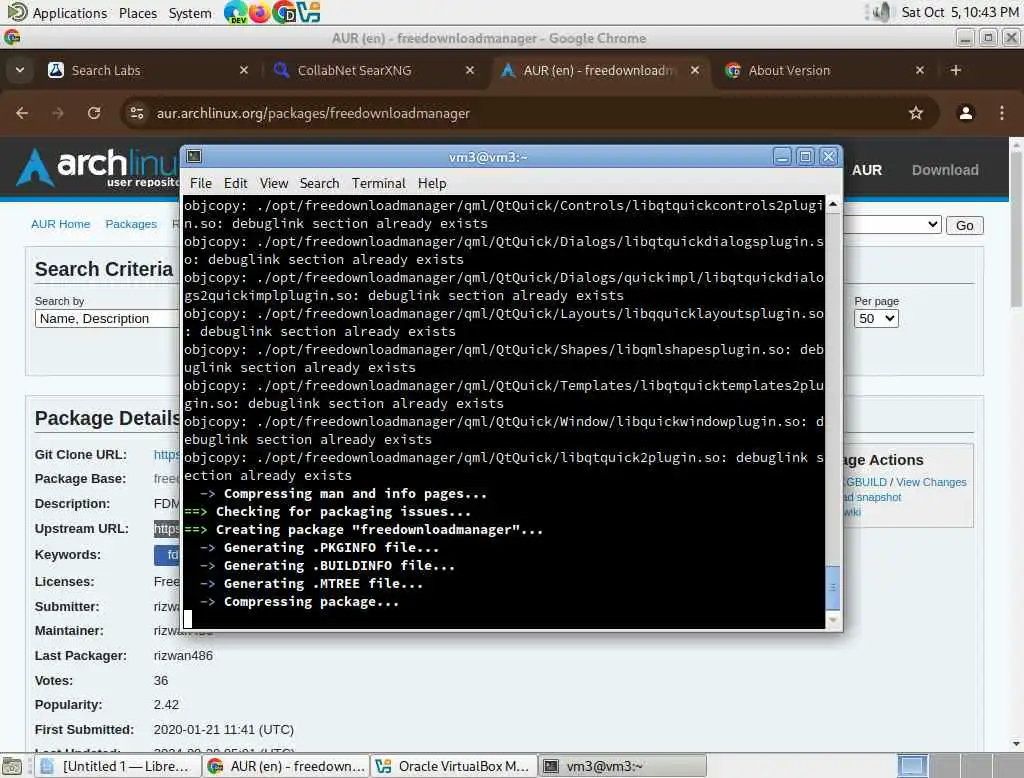
Task: Click the Arch Linux logo
Action: pos(97,167)
